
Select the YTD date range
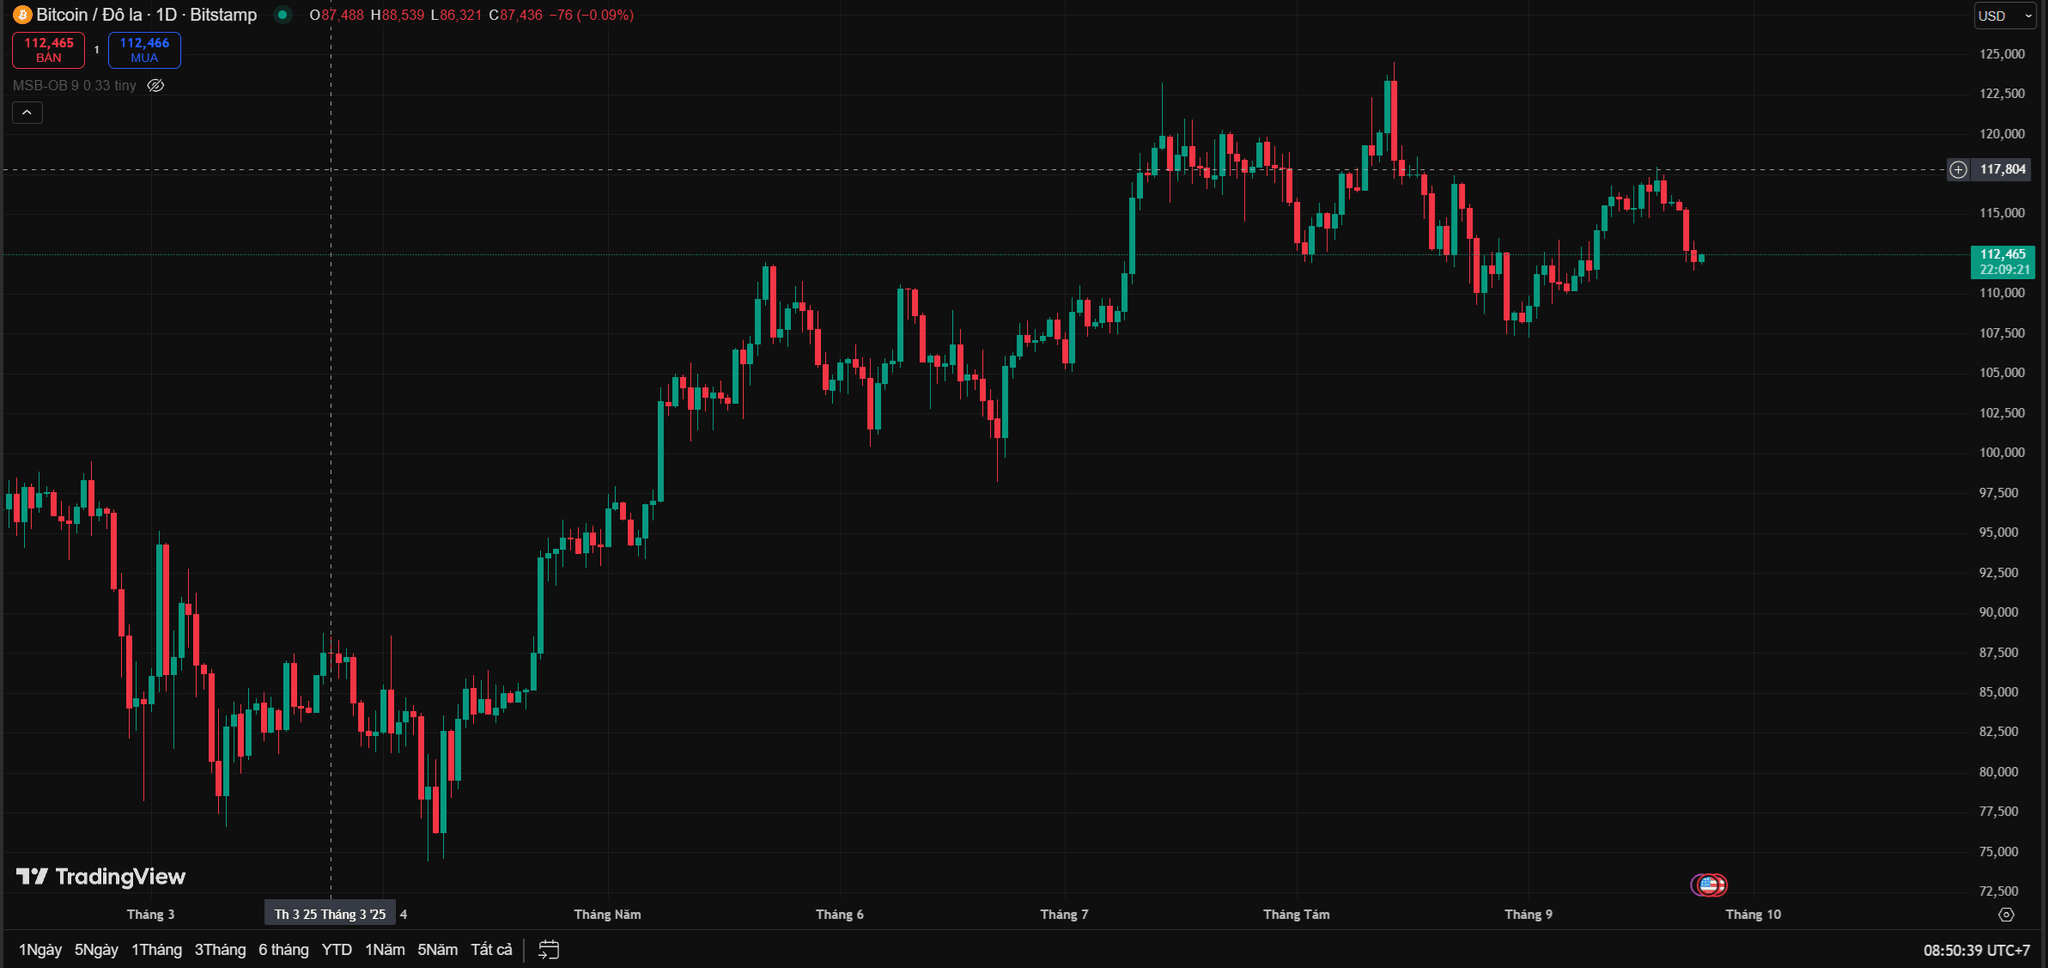coord(337,950)
